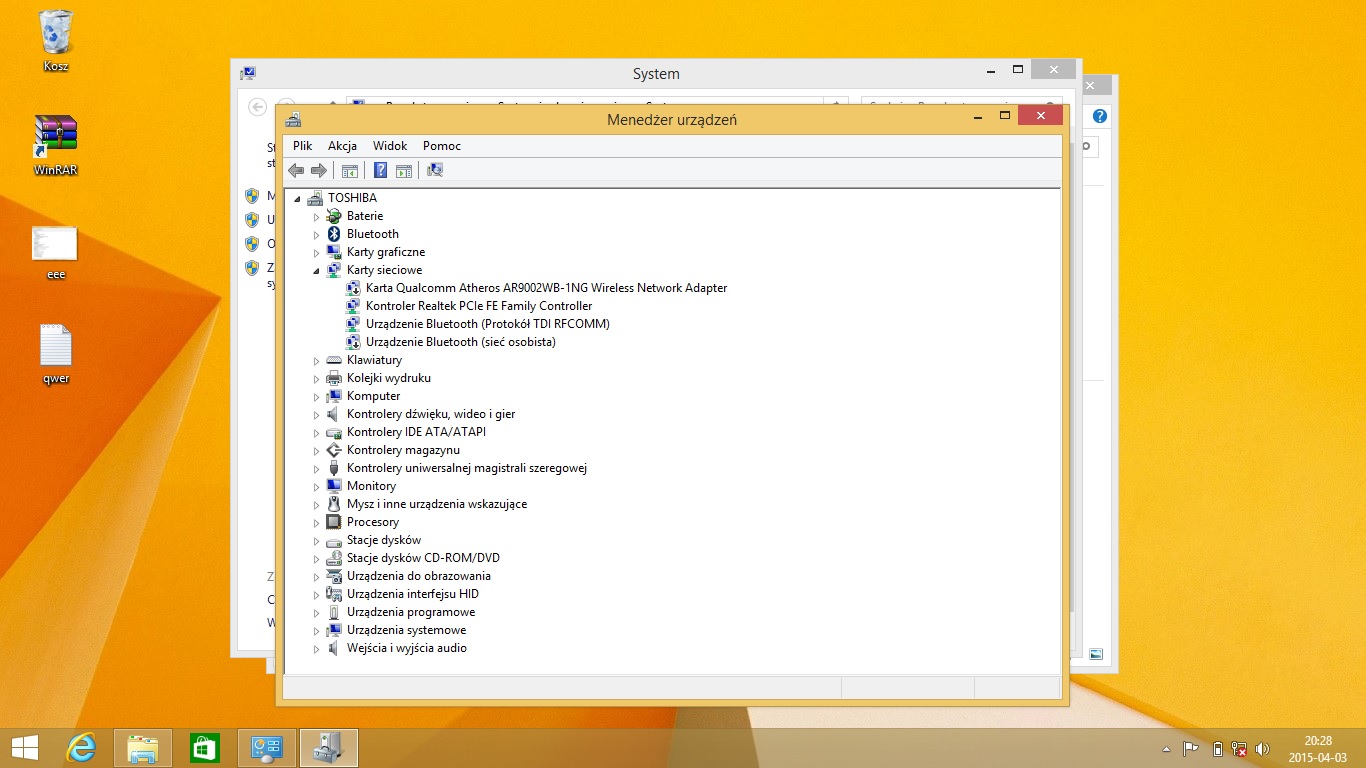Viewport: 1366px width, 768px height.
Task: Click the Monitory monitor icon
Action: point(334,486)
